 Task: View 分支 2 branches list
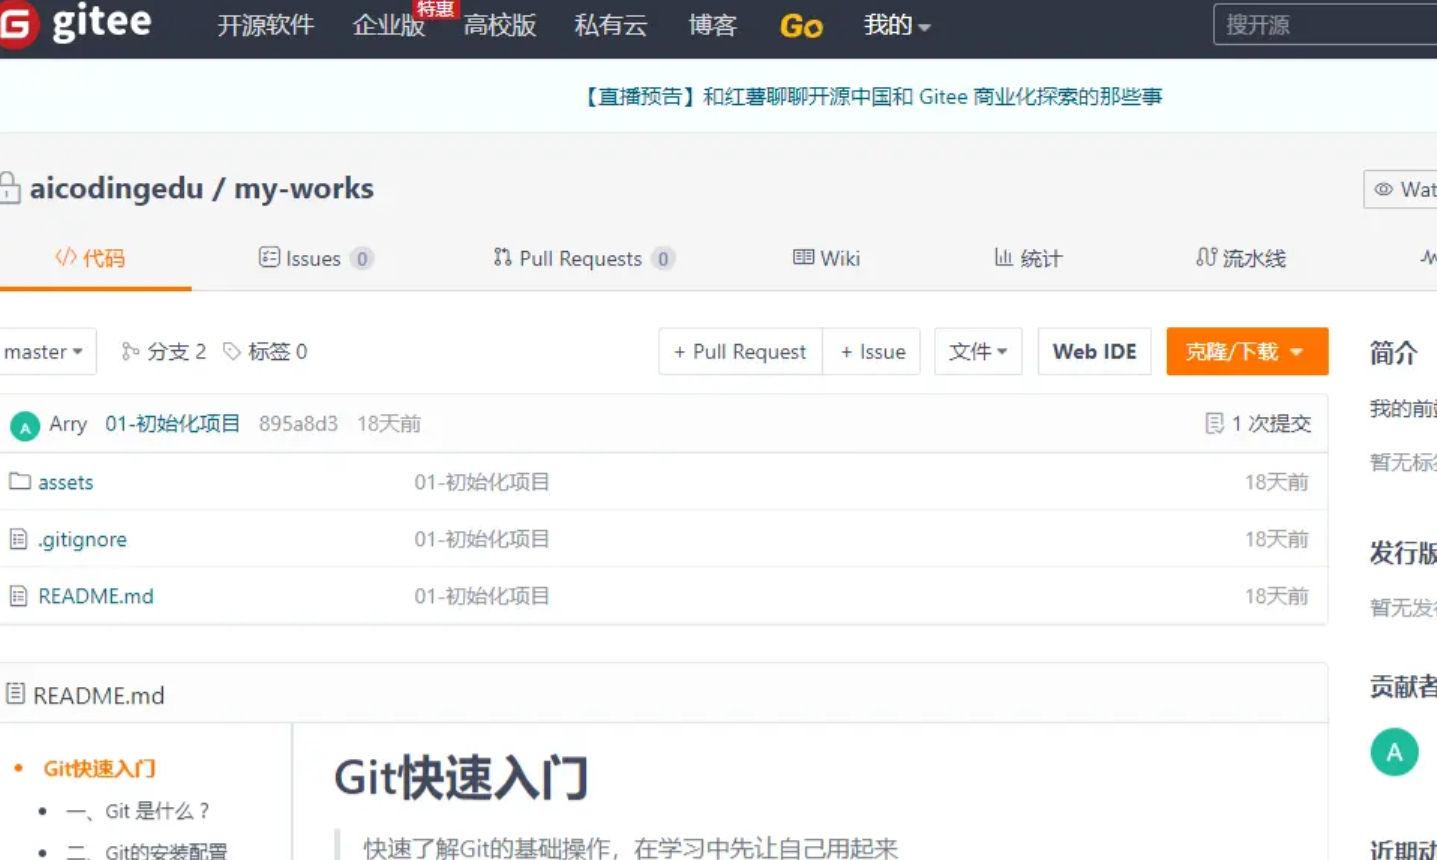pyautogui.click(x=164, y=352)
